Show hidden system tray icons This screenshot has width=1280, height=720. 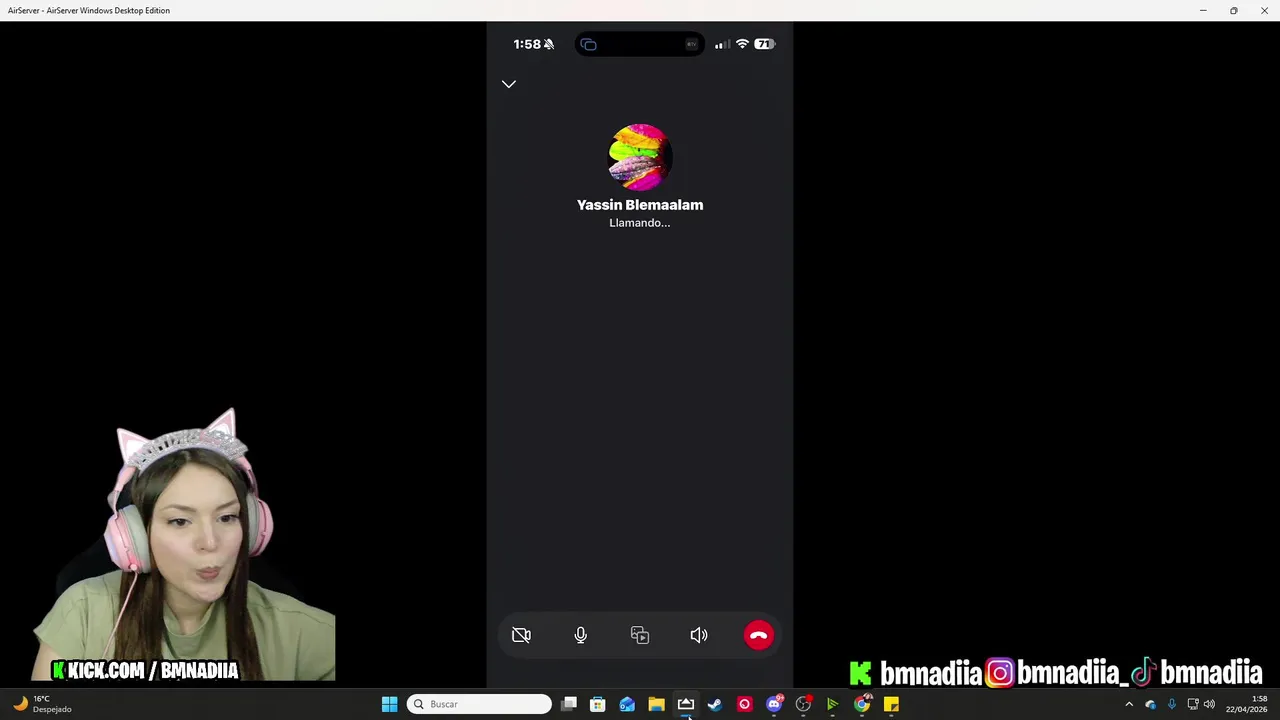1129,704
